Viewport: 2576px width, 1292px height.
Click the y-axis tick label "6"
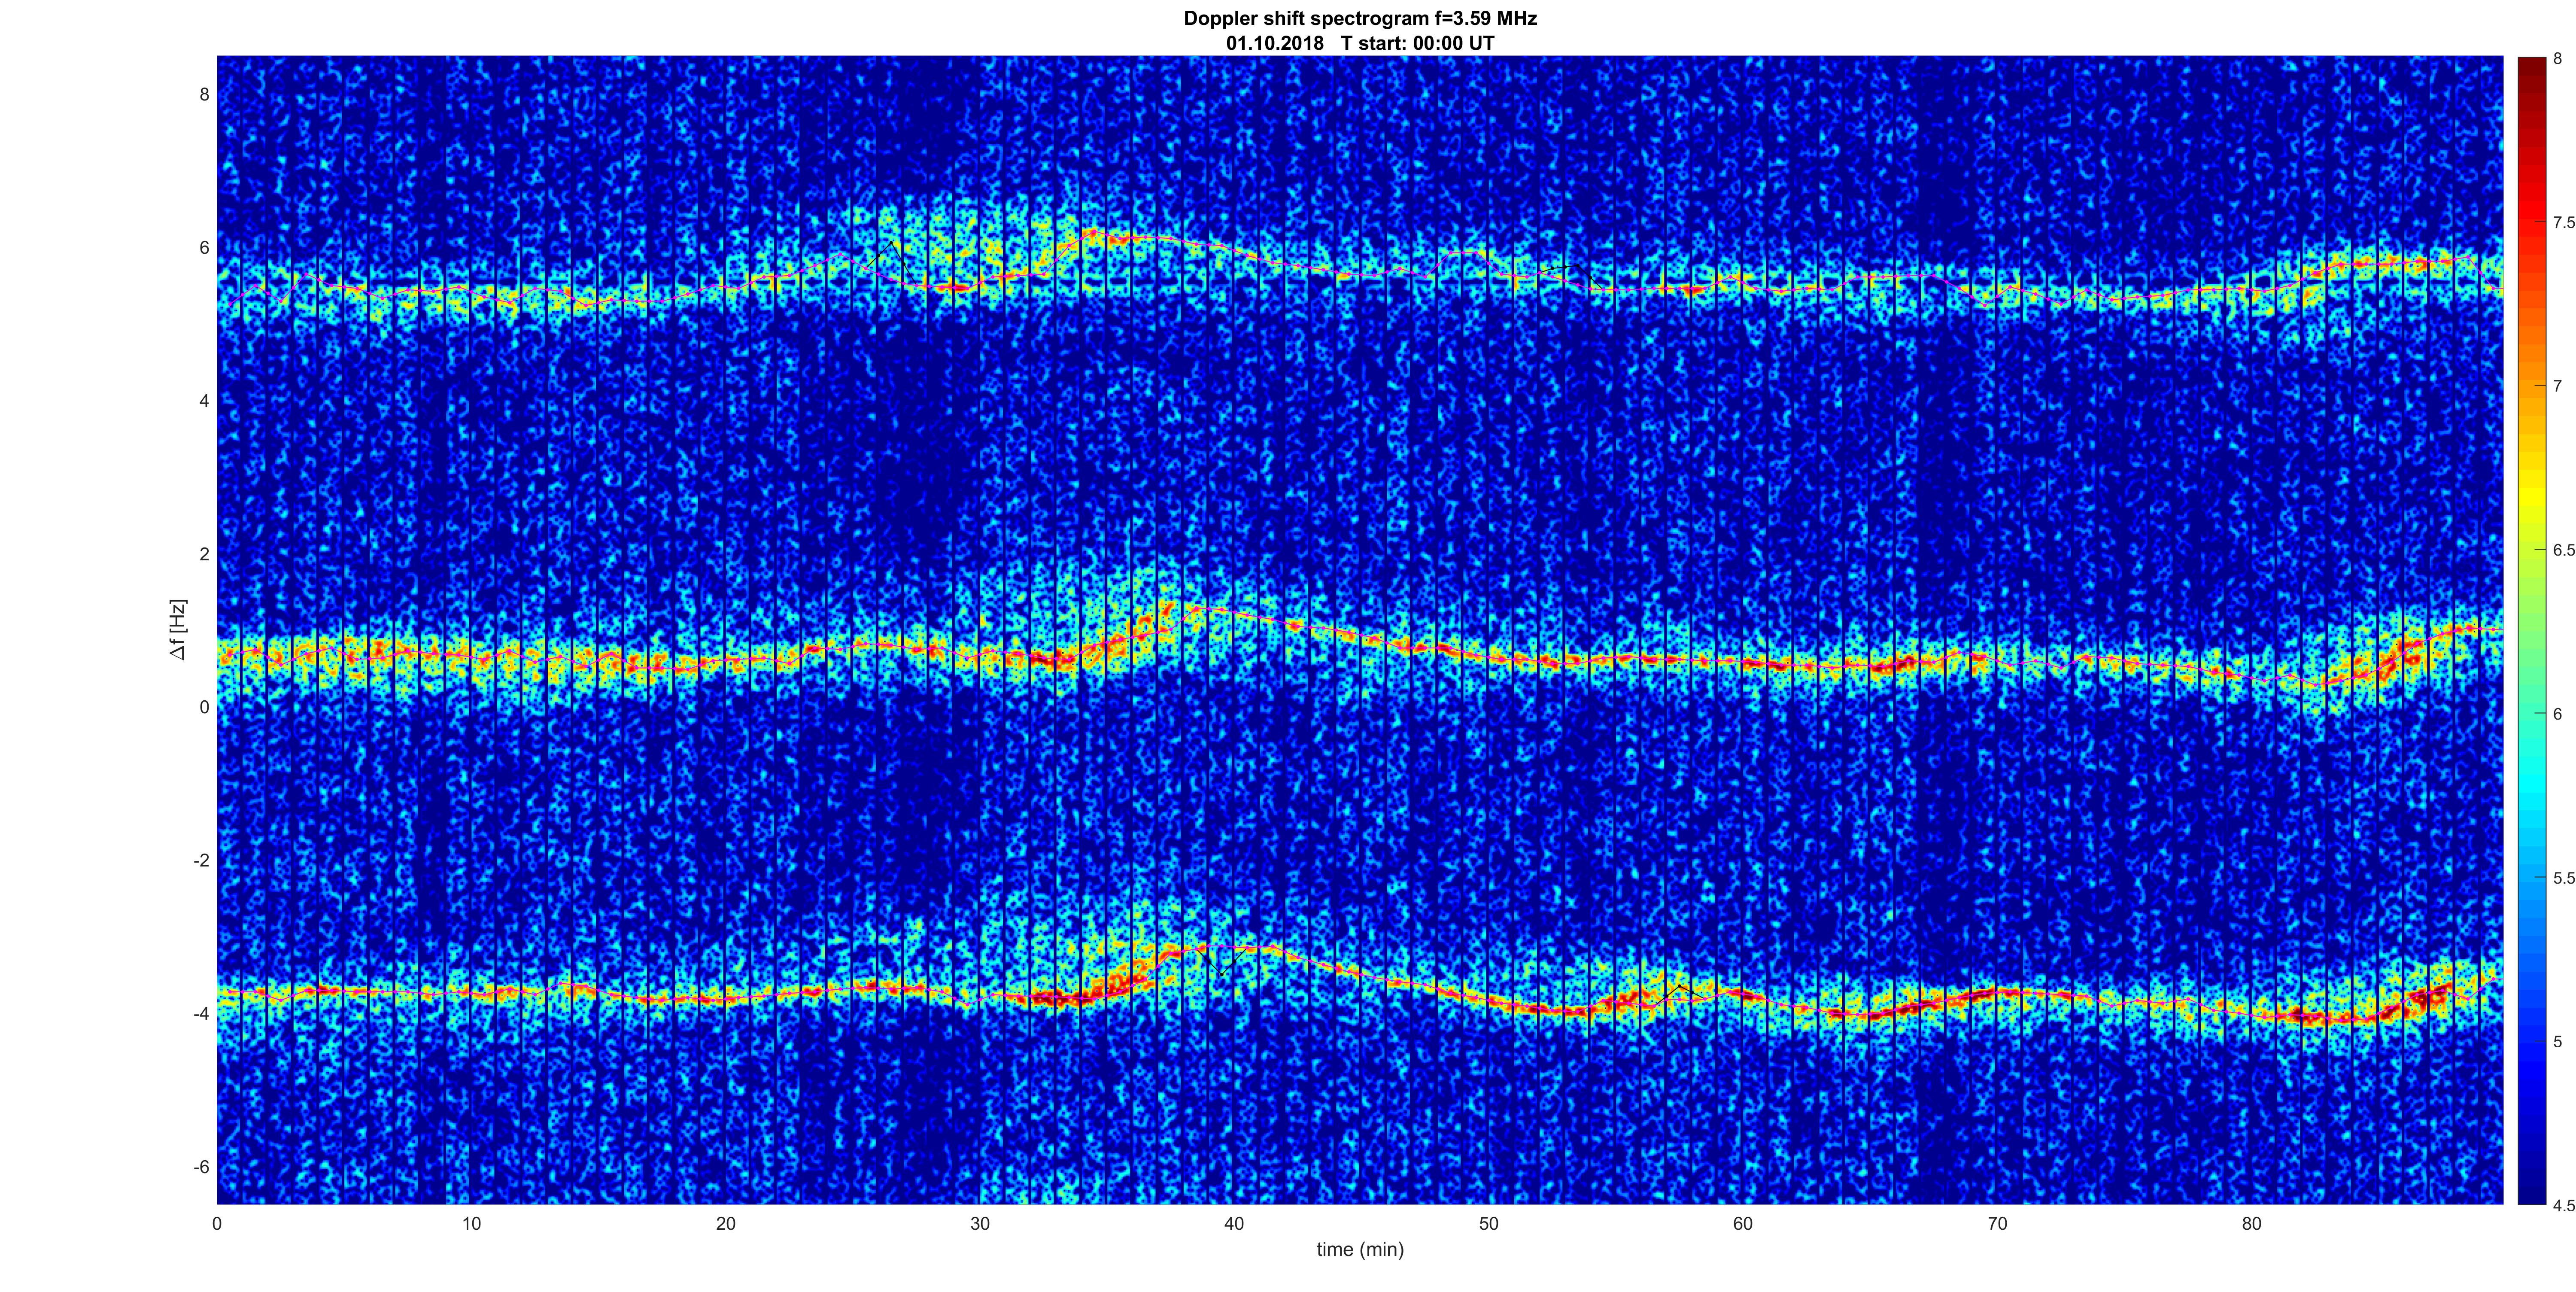pos(204,248)
